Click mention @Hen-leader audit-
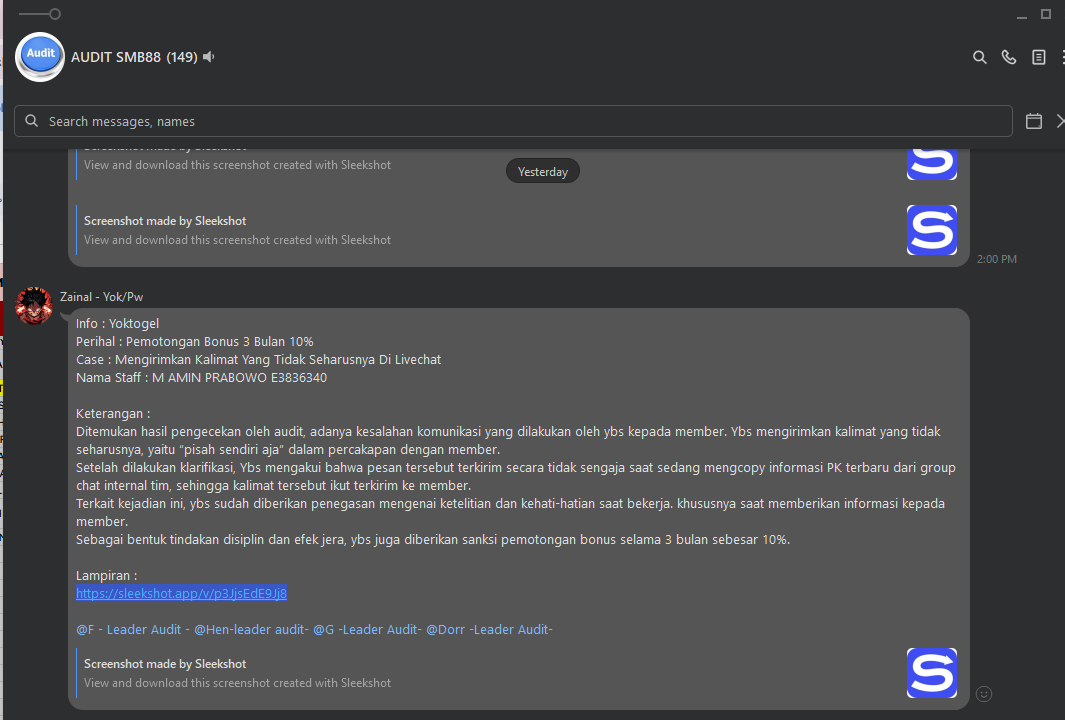1065x720 pixels. tap(251, 630)
